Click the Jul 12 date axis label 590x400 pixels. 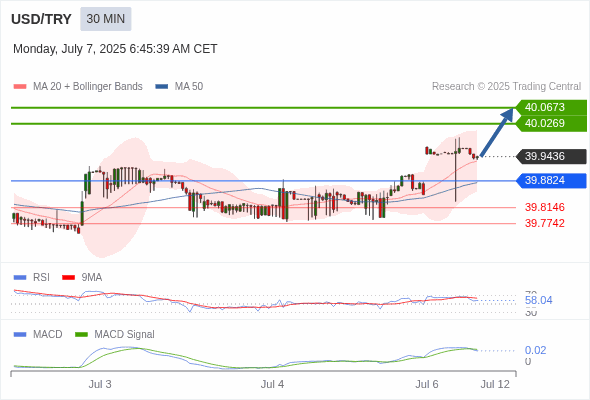click(x=495, y=384)
